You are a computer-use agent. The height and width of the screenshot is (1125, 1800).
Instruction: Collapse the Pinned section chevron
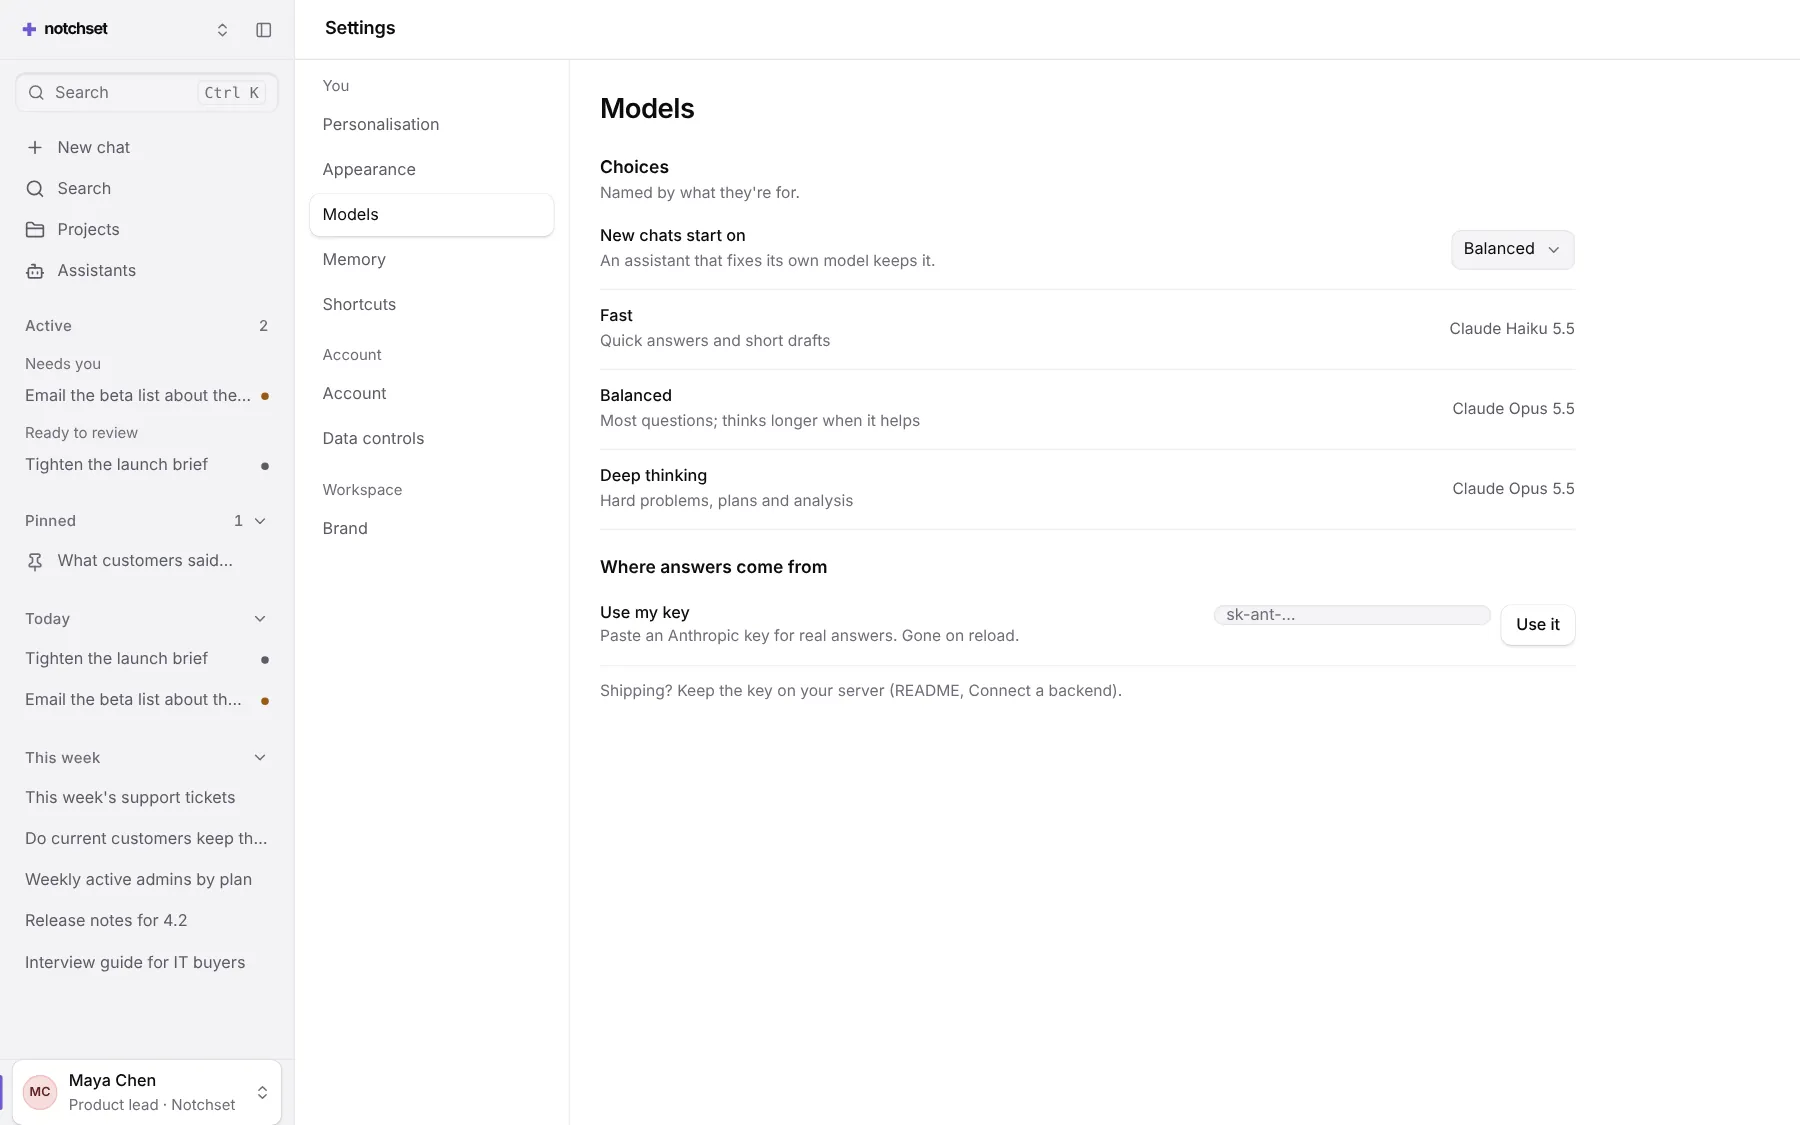tap(260, 521)
